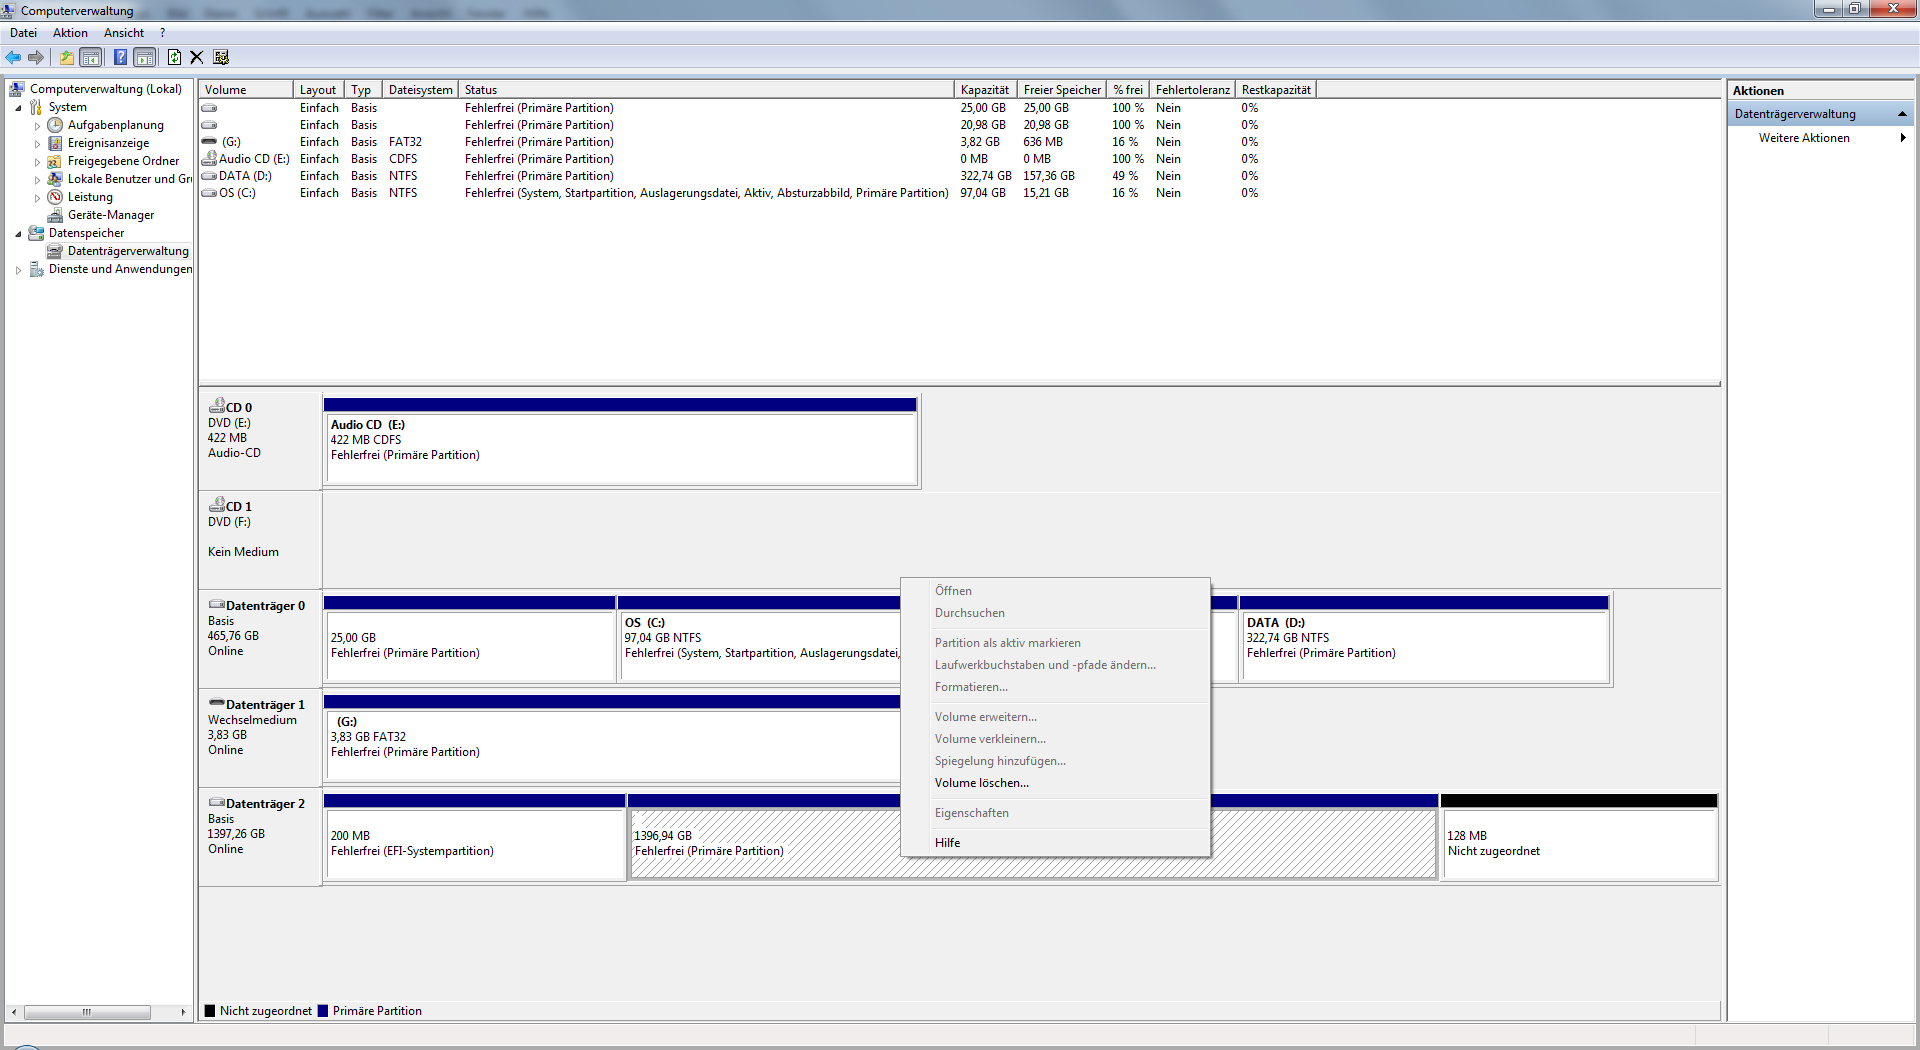Click 'Weitere Aktionen' in Actions pane

pos(1804,138)
